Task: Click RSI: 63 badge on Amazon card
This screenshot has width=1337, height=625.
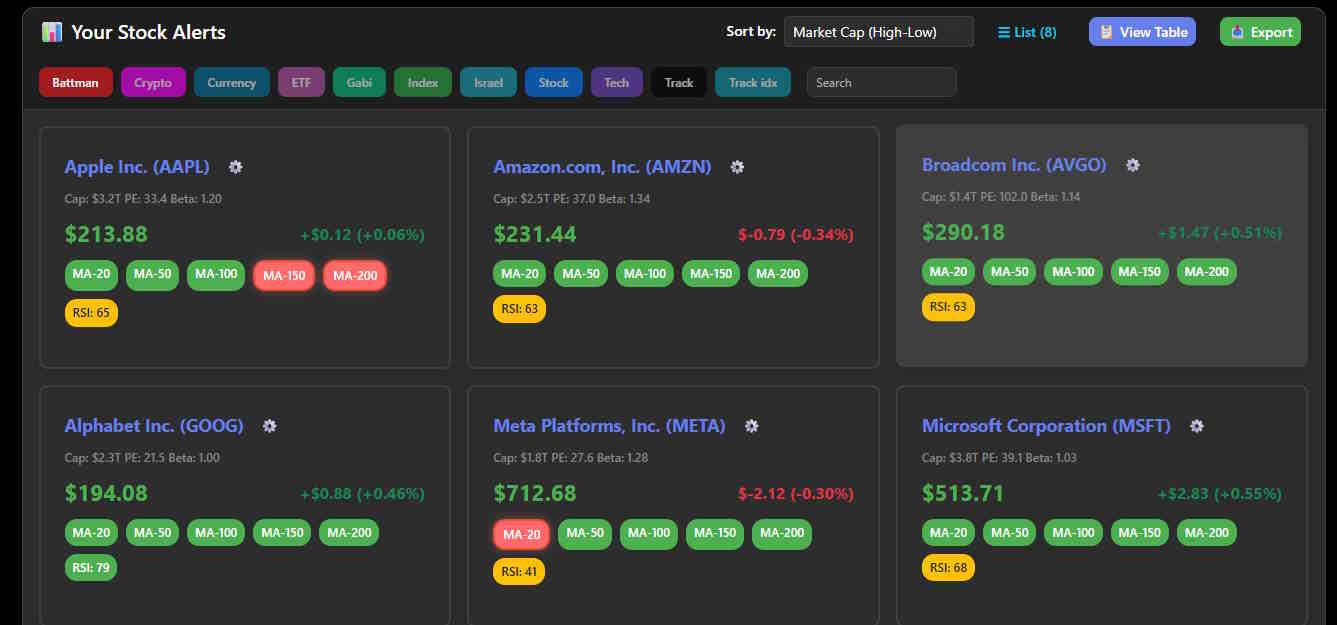Action: pyautogui.click(x=519, y=309)
